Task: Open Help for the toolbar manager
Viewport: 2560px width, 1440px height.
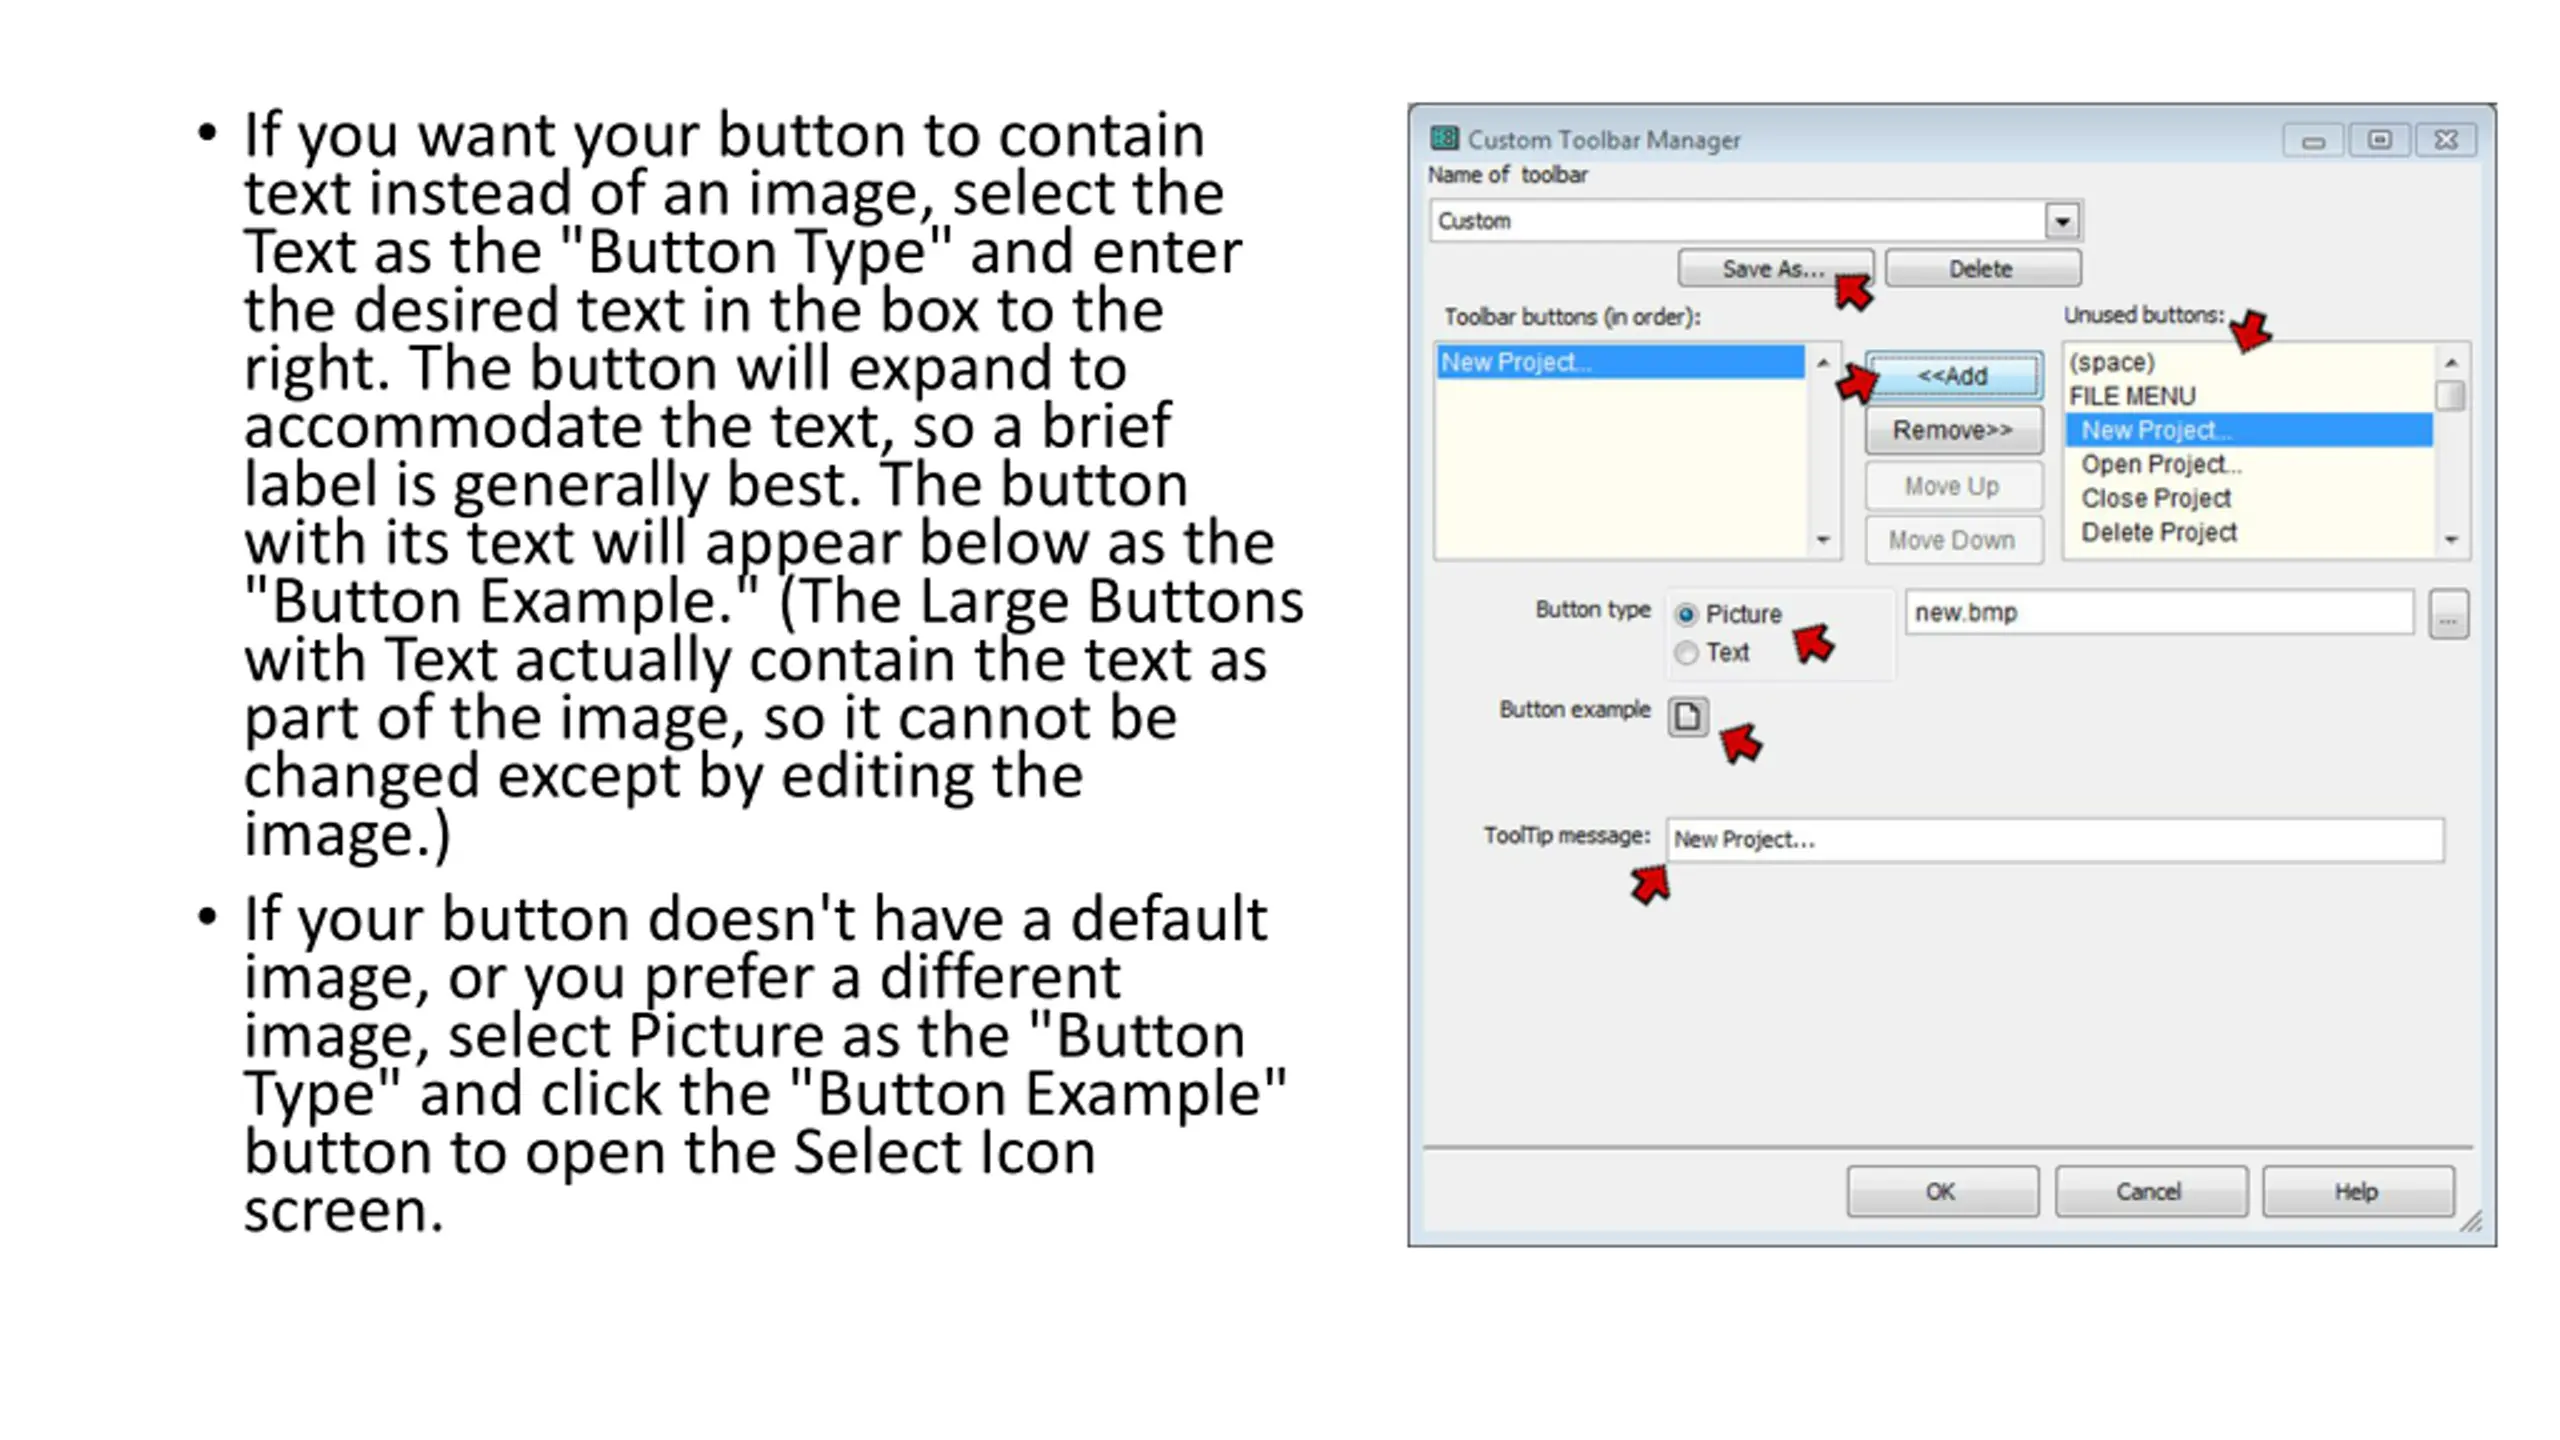Action: click(x=2357, y=1191)
